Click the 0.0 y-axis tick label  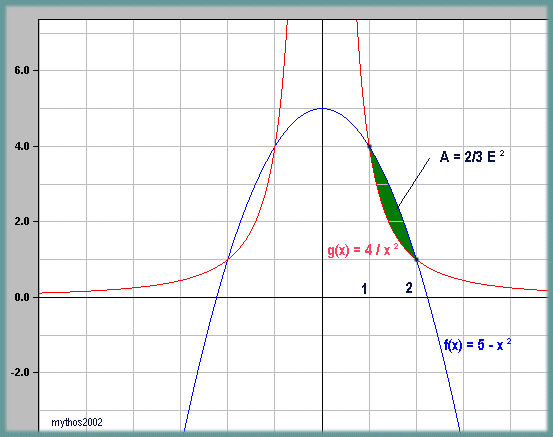[x=22, y=297]
